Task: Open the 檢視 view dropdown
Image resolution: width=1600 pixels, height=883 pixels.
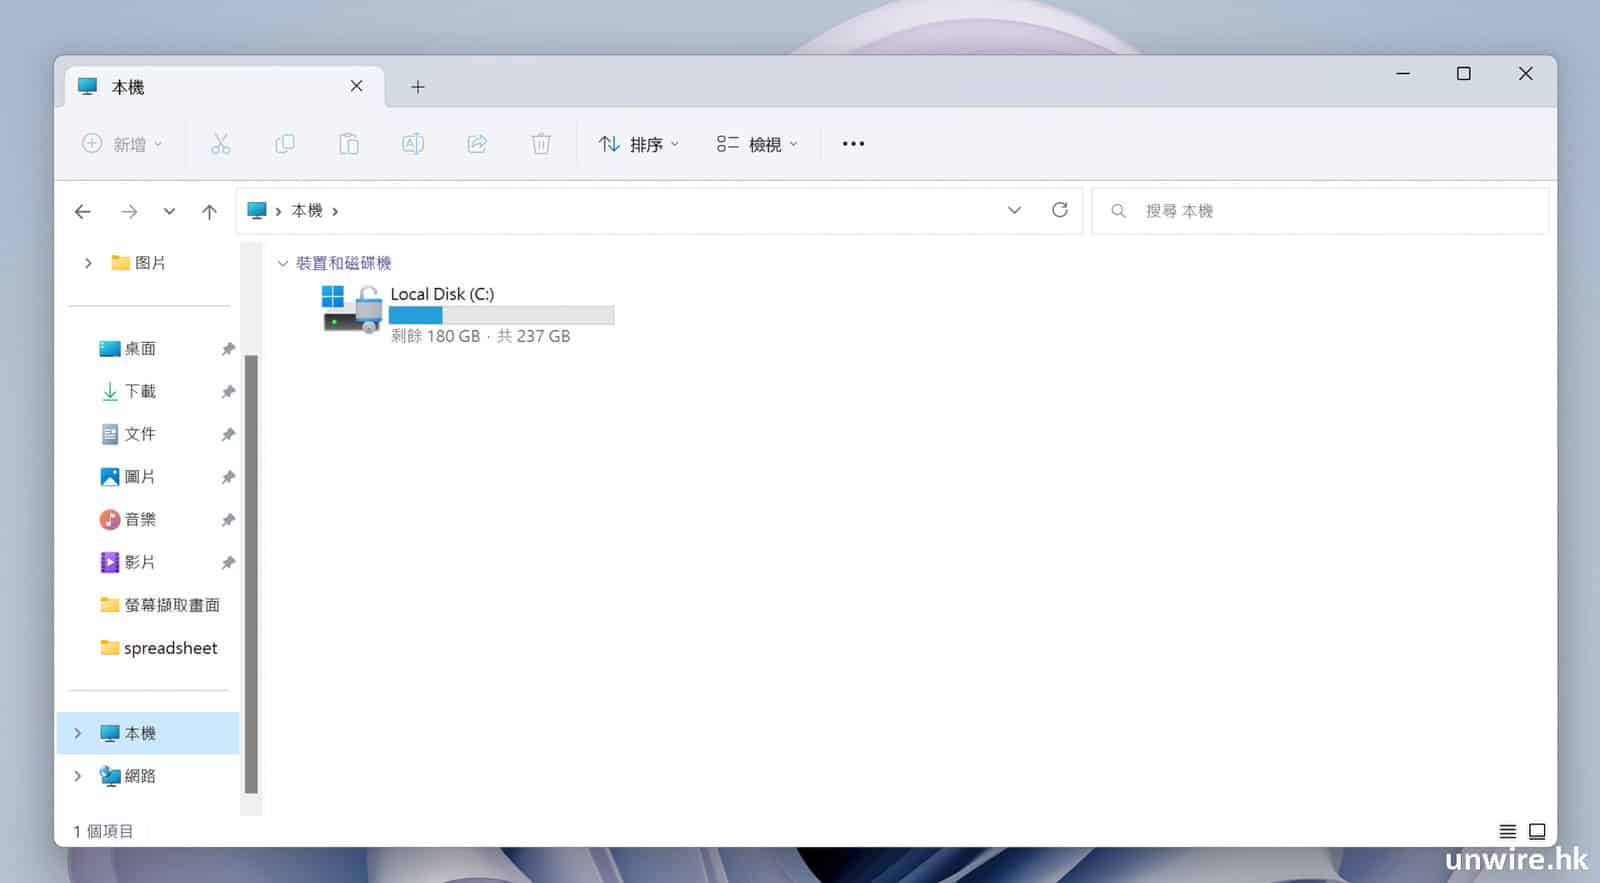Action: [757, 144]
